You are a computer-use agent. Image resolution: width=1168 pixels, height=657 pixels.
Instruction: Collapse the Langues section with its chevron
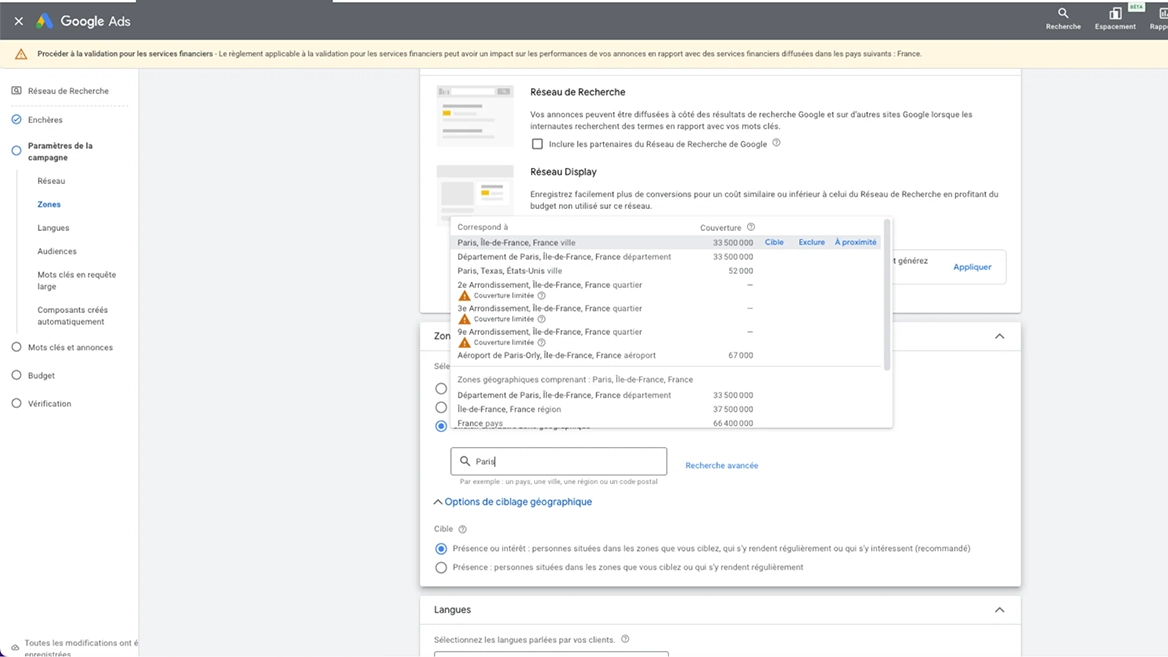(1000, 610)
